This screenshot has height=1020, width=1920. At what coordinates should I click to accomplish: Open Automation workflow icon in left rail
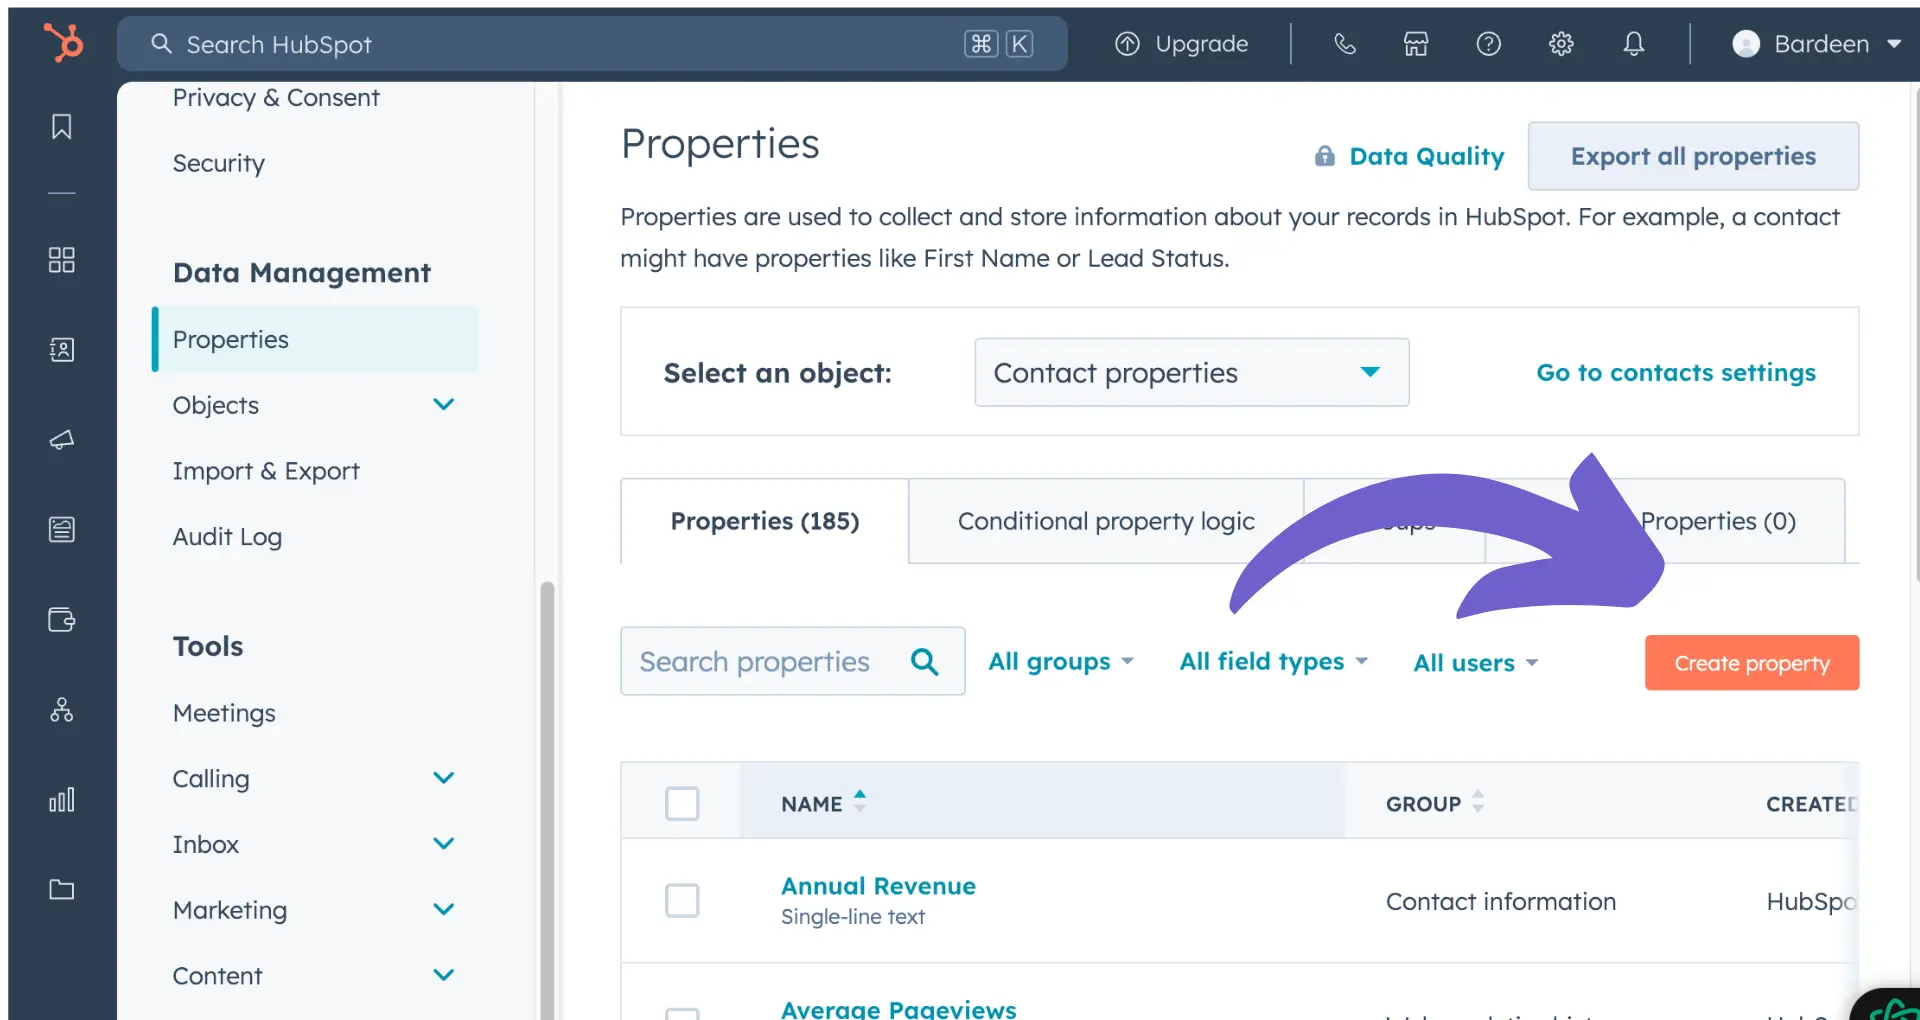pyautogui.click(x=62, y=710)
